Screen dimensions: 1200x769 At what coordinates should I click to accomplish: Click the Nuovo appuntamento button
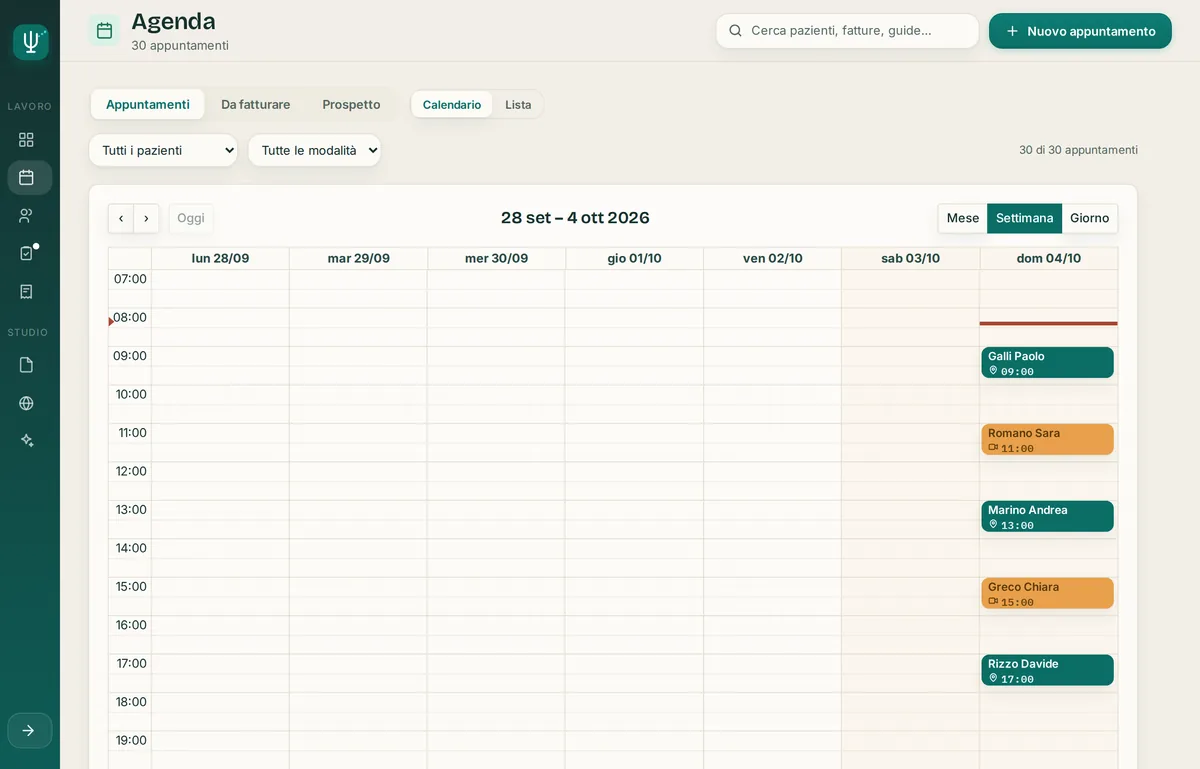(1080, 31)
